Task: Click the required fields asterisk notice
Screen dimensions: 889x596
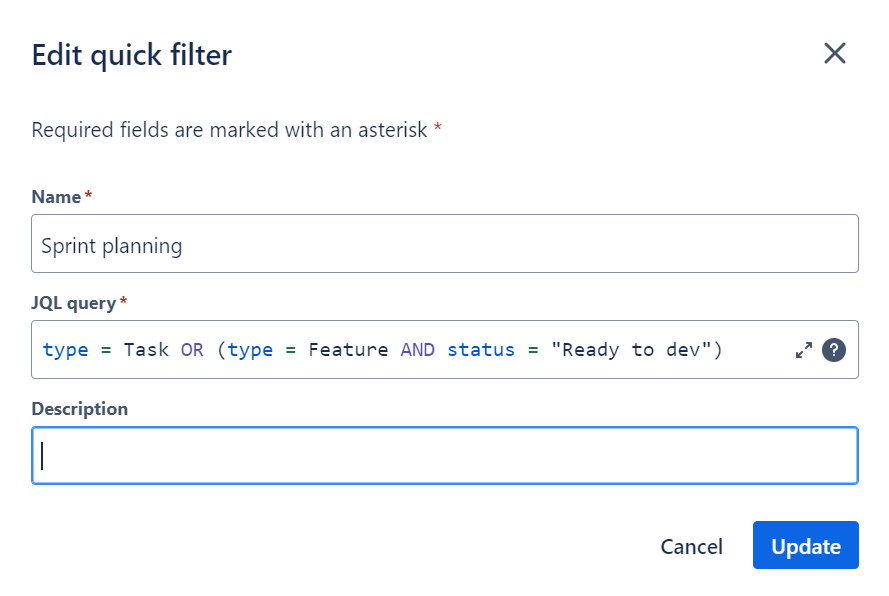Action: coord(236,130)
